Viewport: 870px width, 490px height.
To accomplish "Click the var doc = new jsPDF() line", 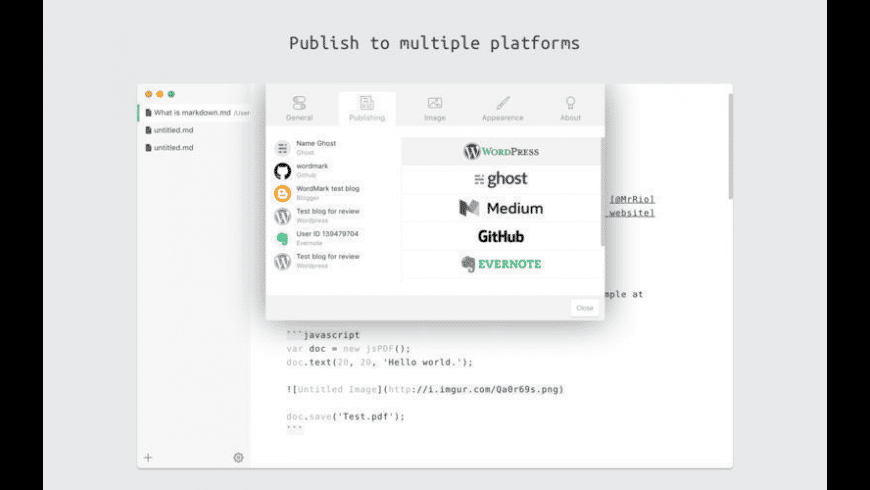I will point(348,349).
